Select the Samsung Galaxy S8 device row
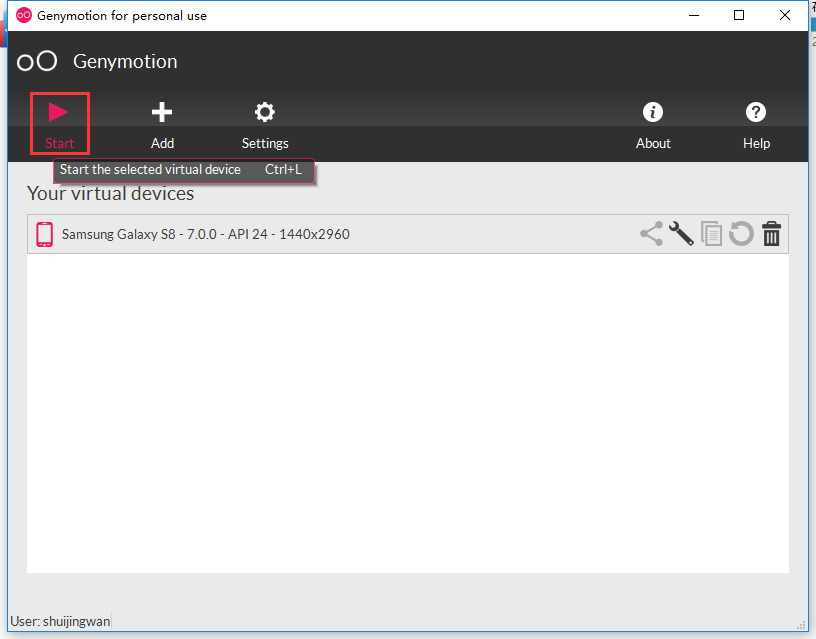This screenshot has height=639, width=816. pyautogui.click(x=408, y=234)
